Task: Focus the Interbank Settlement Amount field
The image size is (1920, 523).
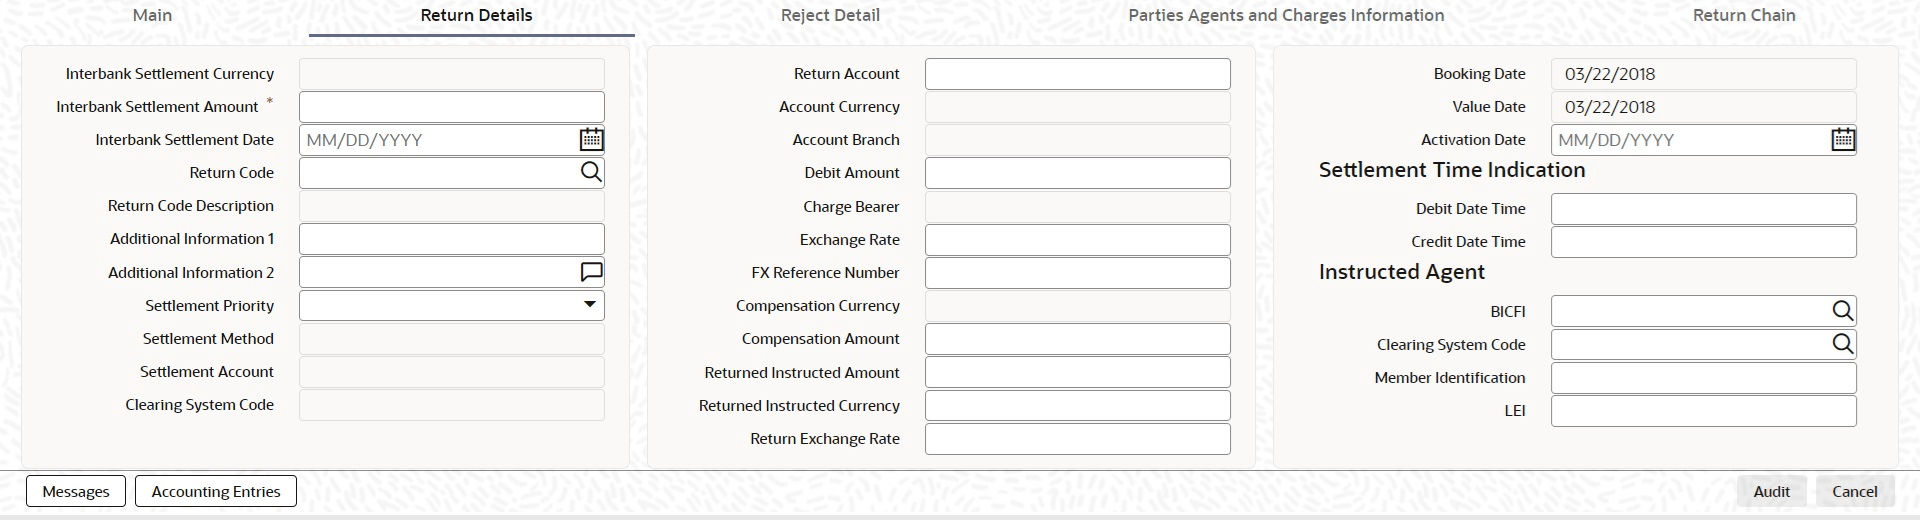Action: (x=451, y=107)
